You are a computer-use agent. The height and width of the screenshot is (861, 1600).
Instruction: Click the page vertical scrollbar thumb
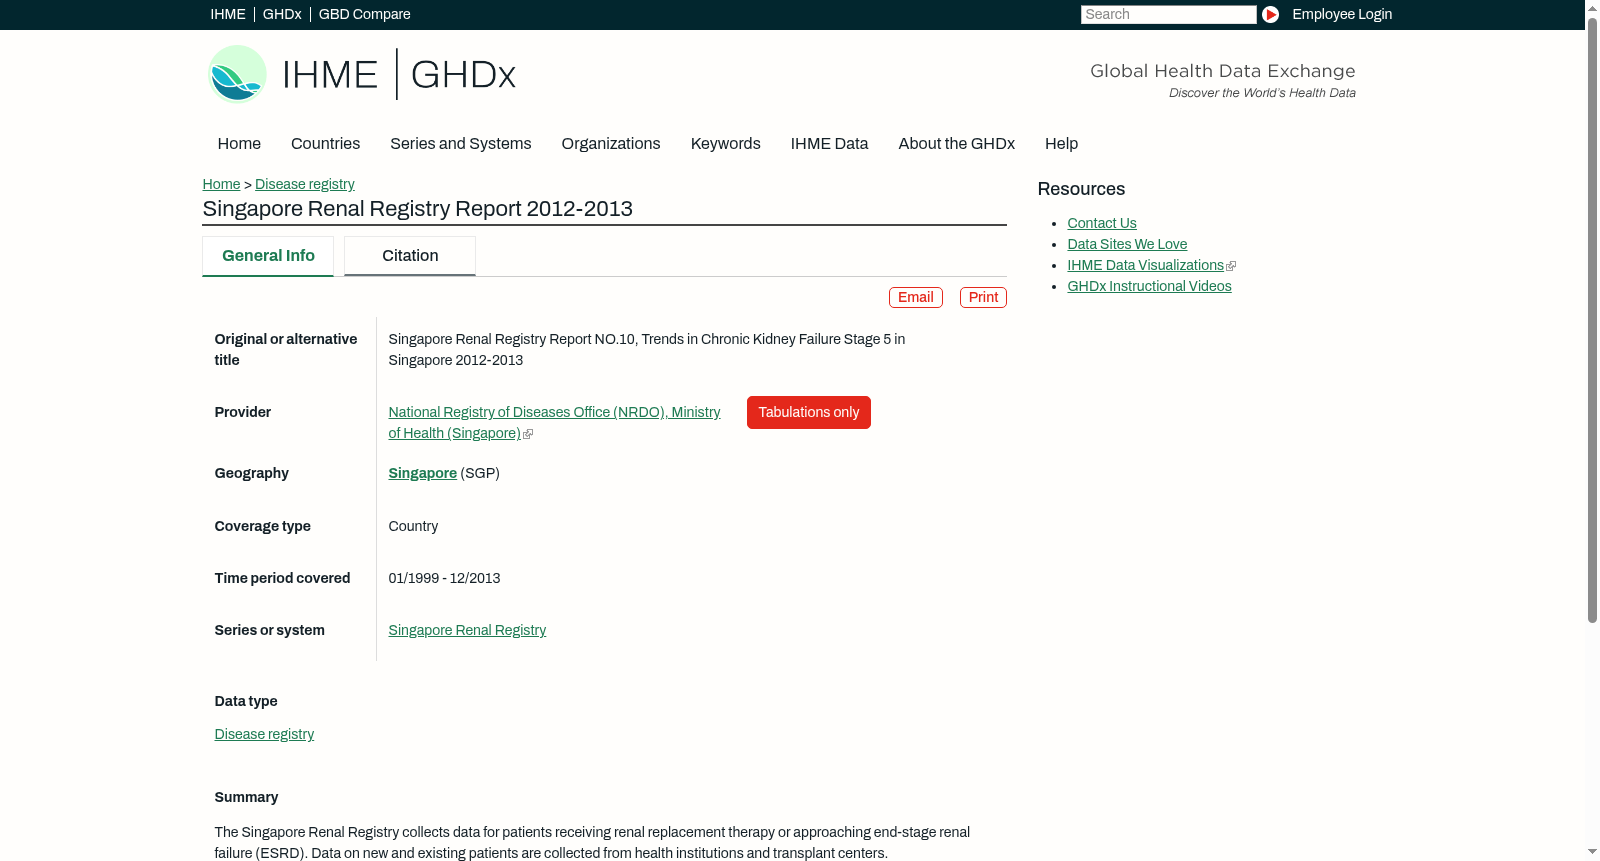1592,320
